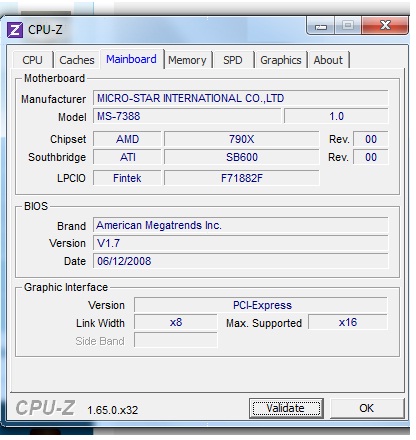The image size is (416, 440).
Task: Click the Manufacturer label
Action: (53, 99)
